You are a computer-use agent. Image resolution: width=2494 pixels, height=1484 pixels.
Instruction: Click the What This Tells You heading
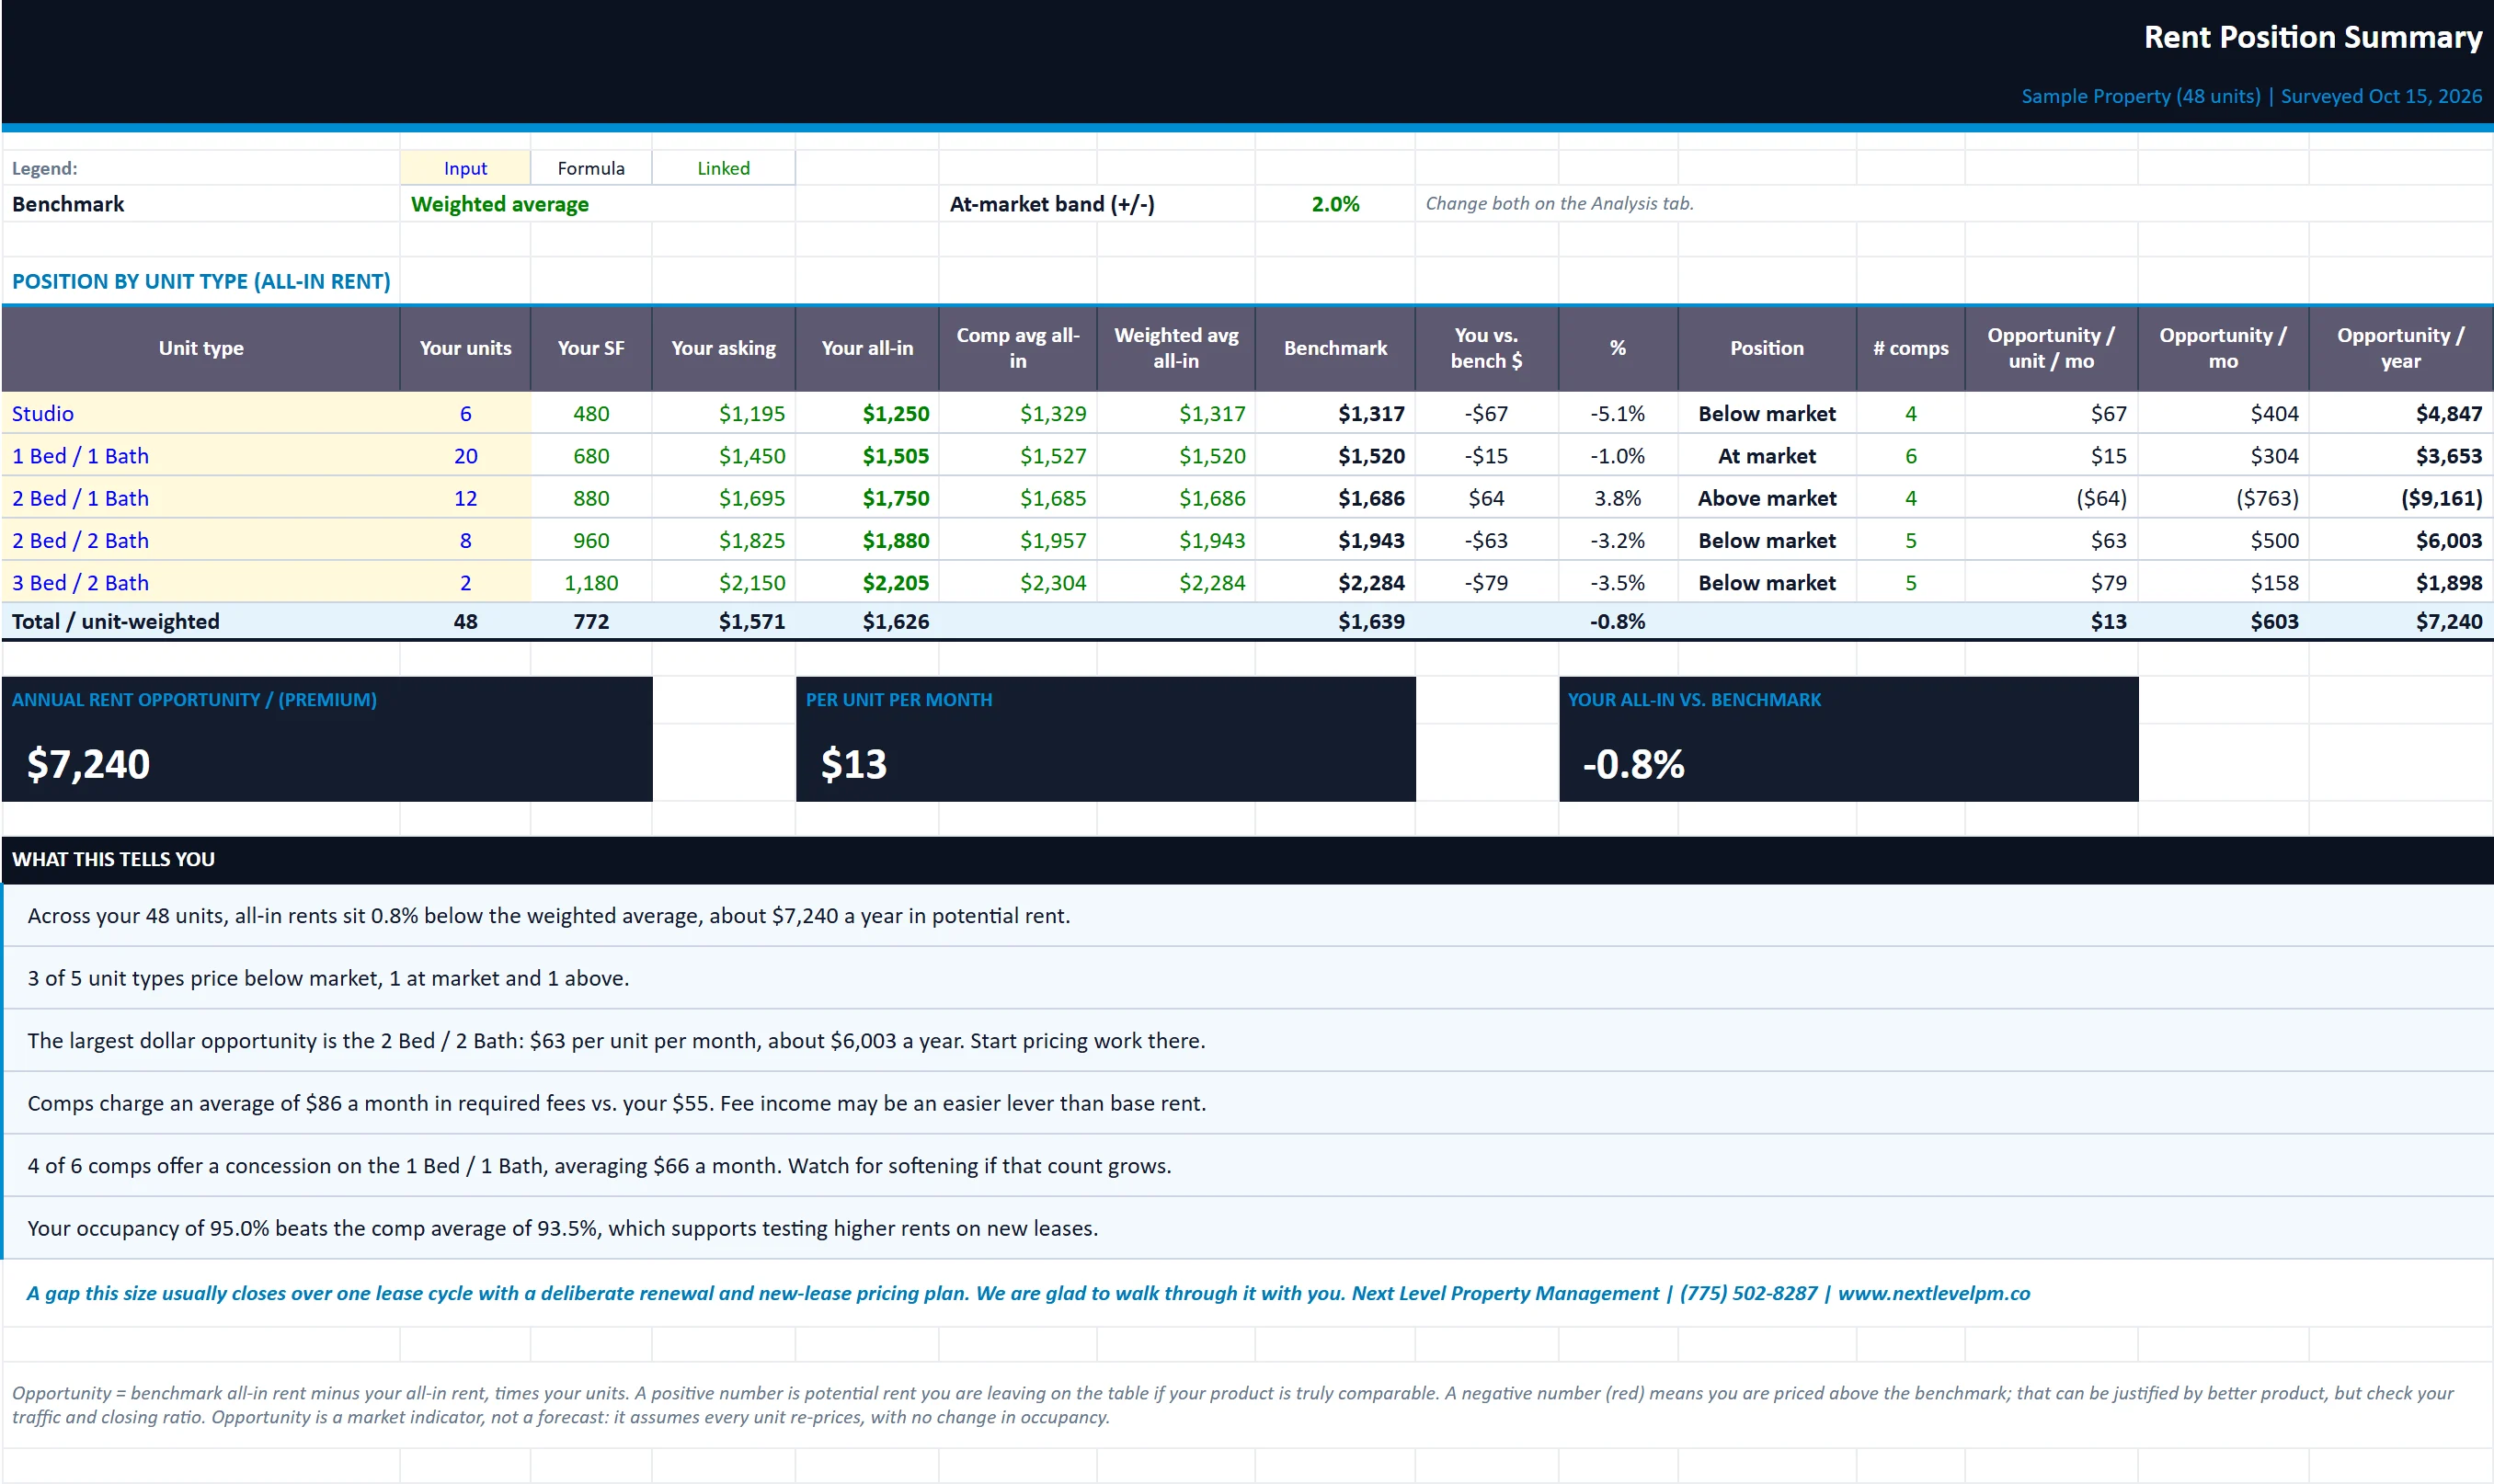coord(113,859)
